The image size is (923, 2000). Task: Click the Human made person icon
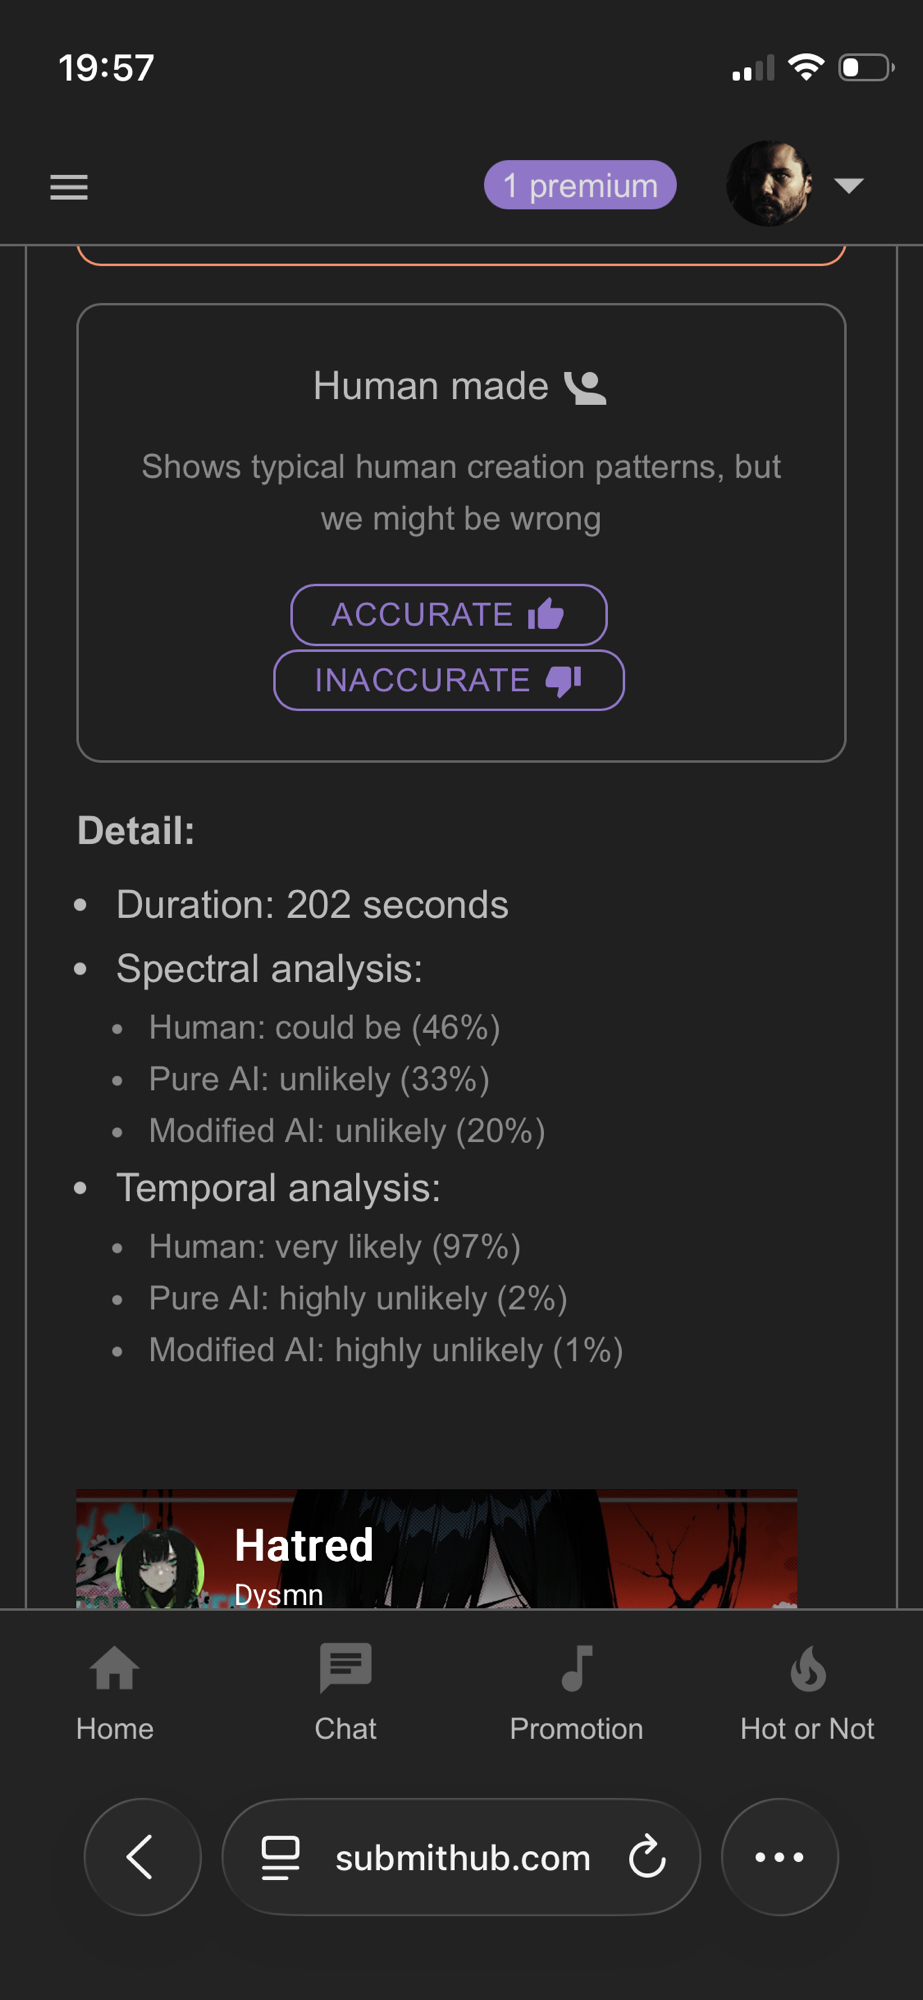[586, 387]
